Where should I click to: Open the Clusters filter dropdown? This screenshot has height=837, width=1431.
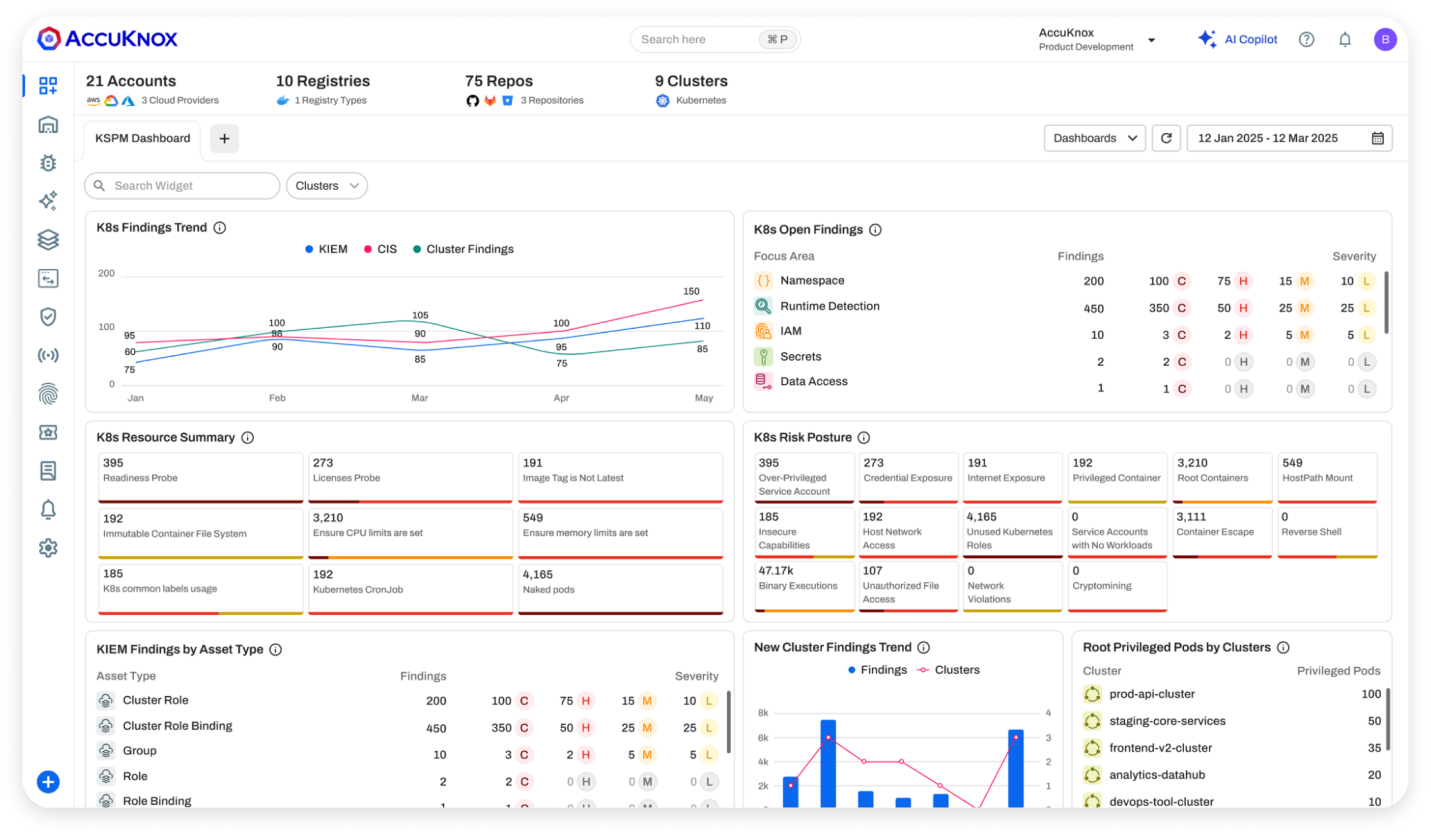(327, 185)
